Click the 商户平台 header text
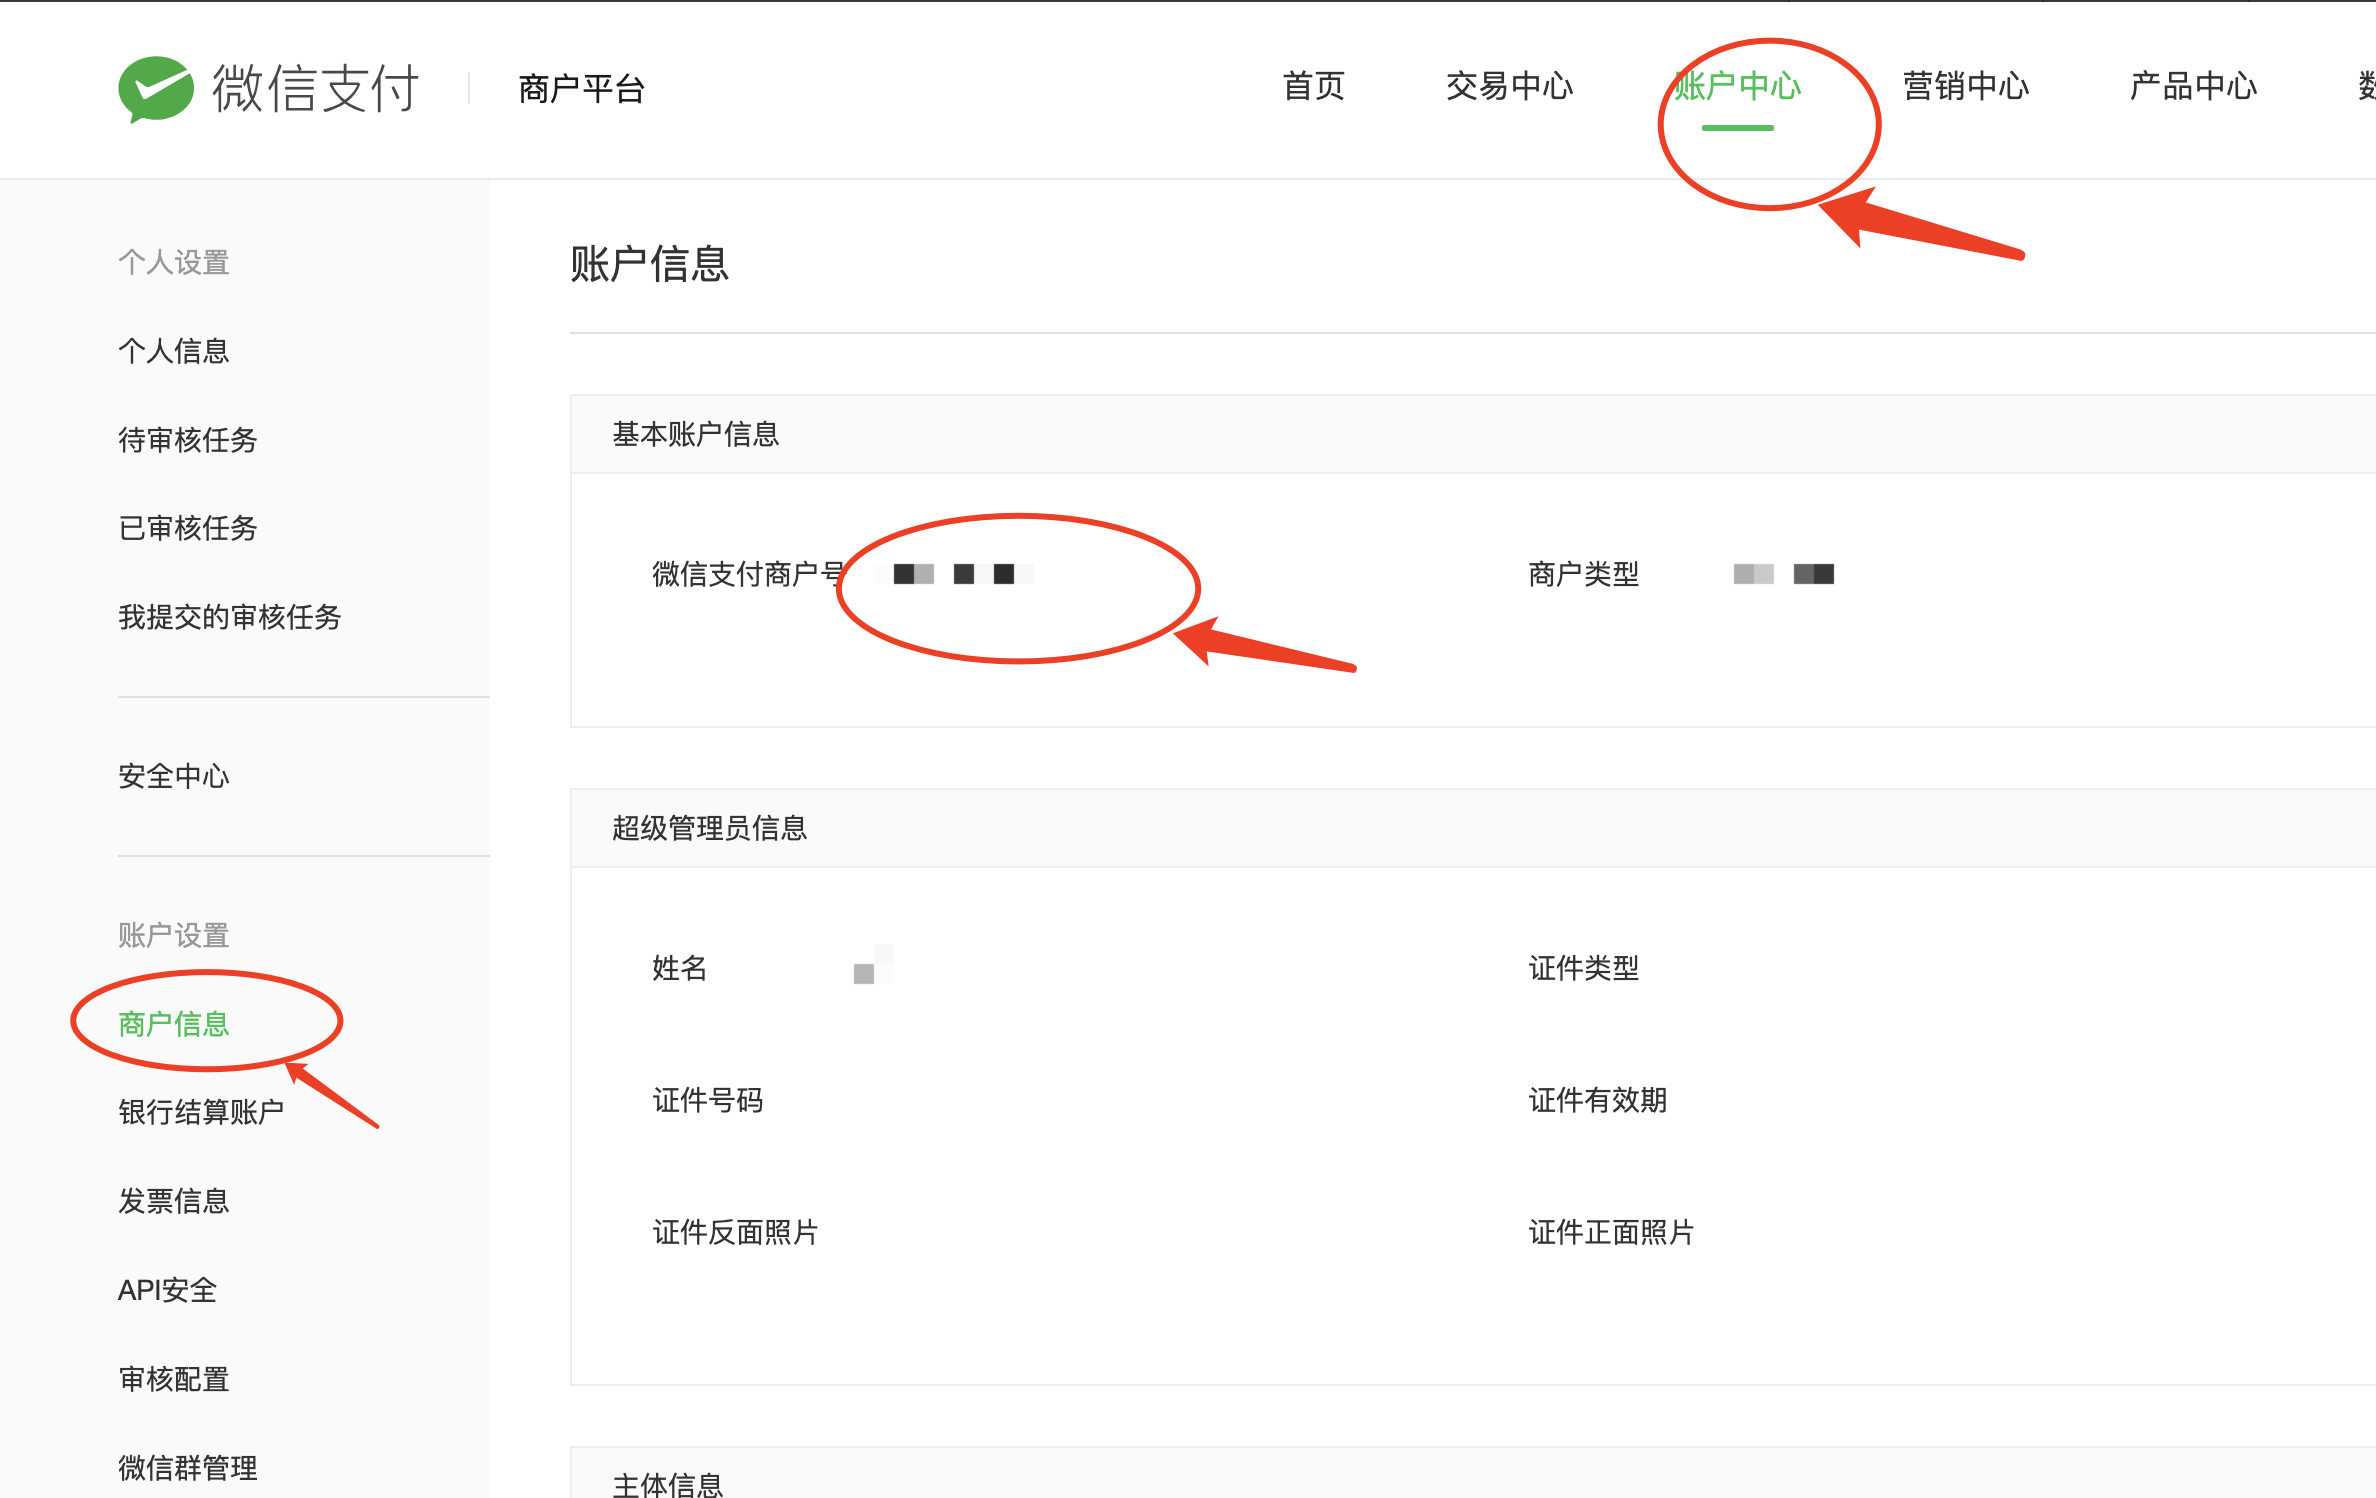This screenshot has height=1498, width=2376. pos(581,89)
